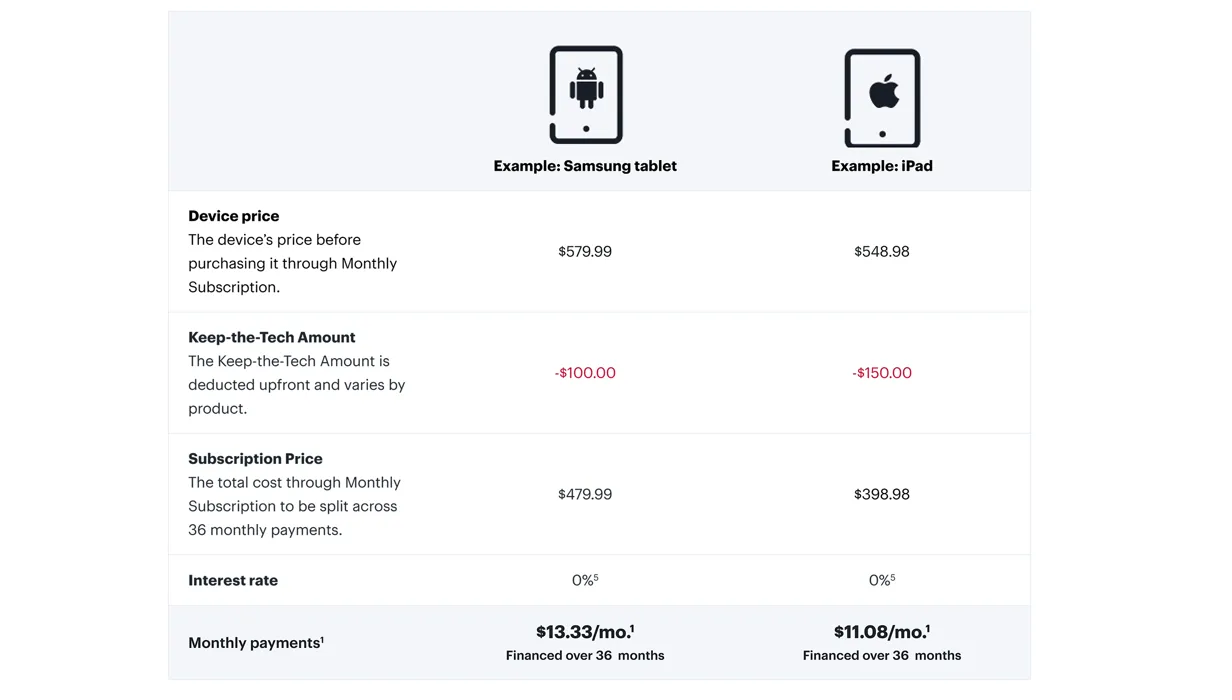Click Financed over 36 months under Samsung
Image resolution: width=1232 pixels, height=700 pixels.
pyautogui.click(x=585, y=656)
